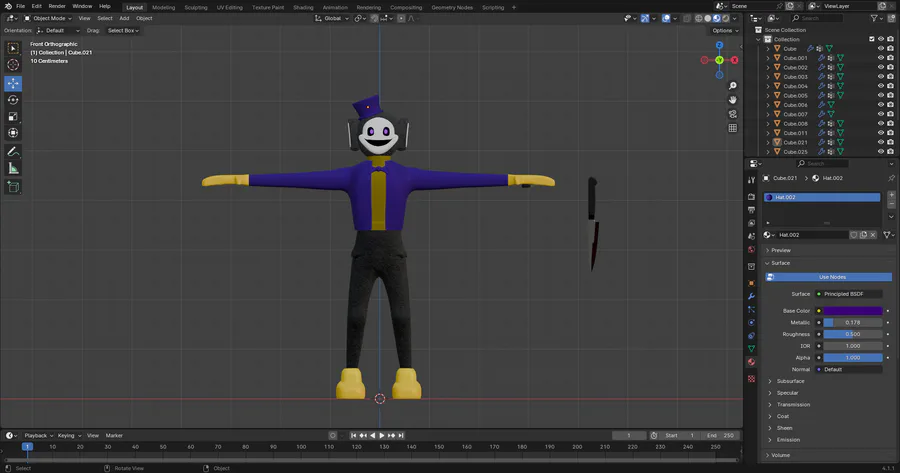This screenshot has height=473, width=900.
Task: Toggle proportional editing
Action: (x=401, y=18)
